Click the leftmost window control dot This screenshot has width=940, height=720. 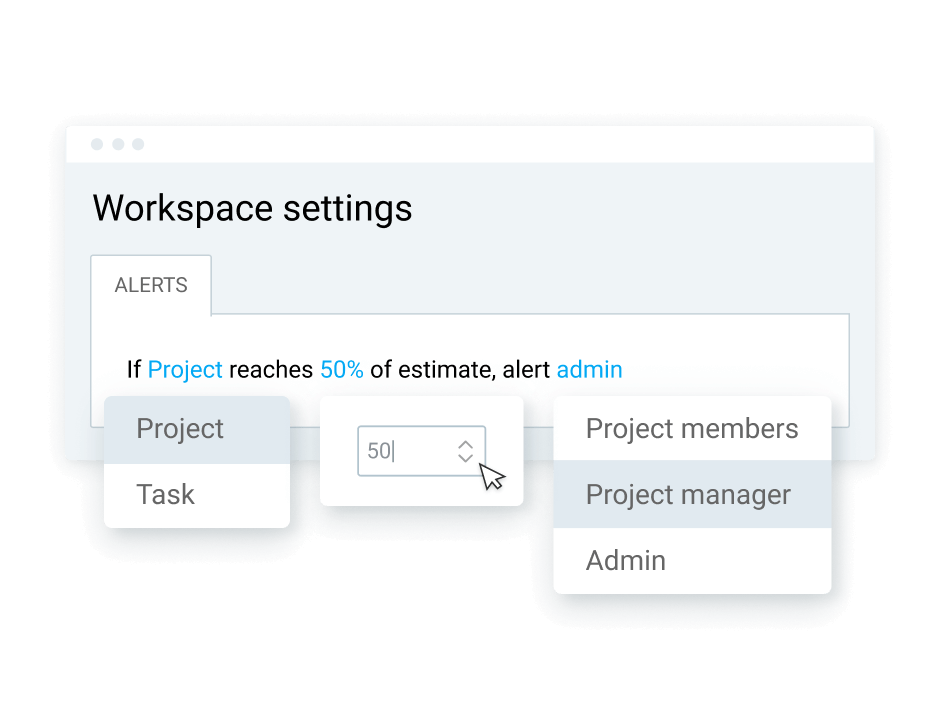point(97,144)
